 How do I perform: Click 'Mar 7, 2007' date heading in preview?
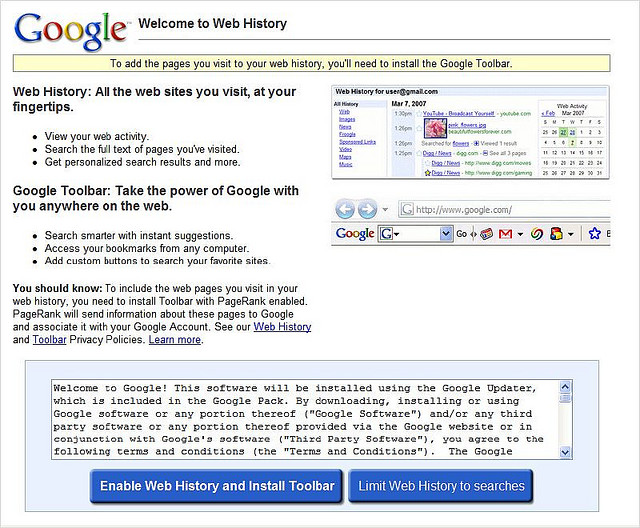[409, 104]
